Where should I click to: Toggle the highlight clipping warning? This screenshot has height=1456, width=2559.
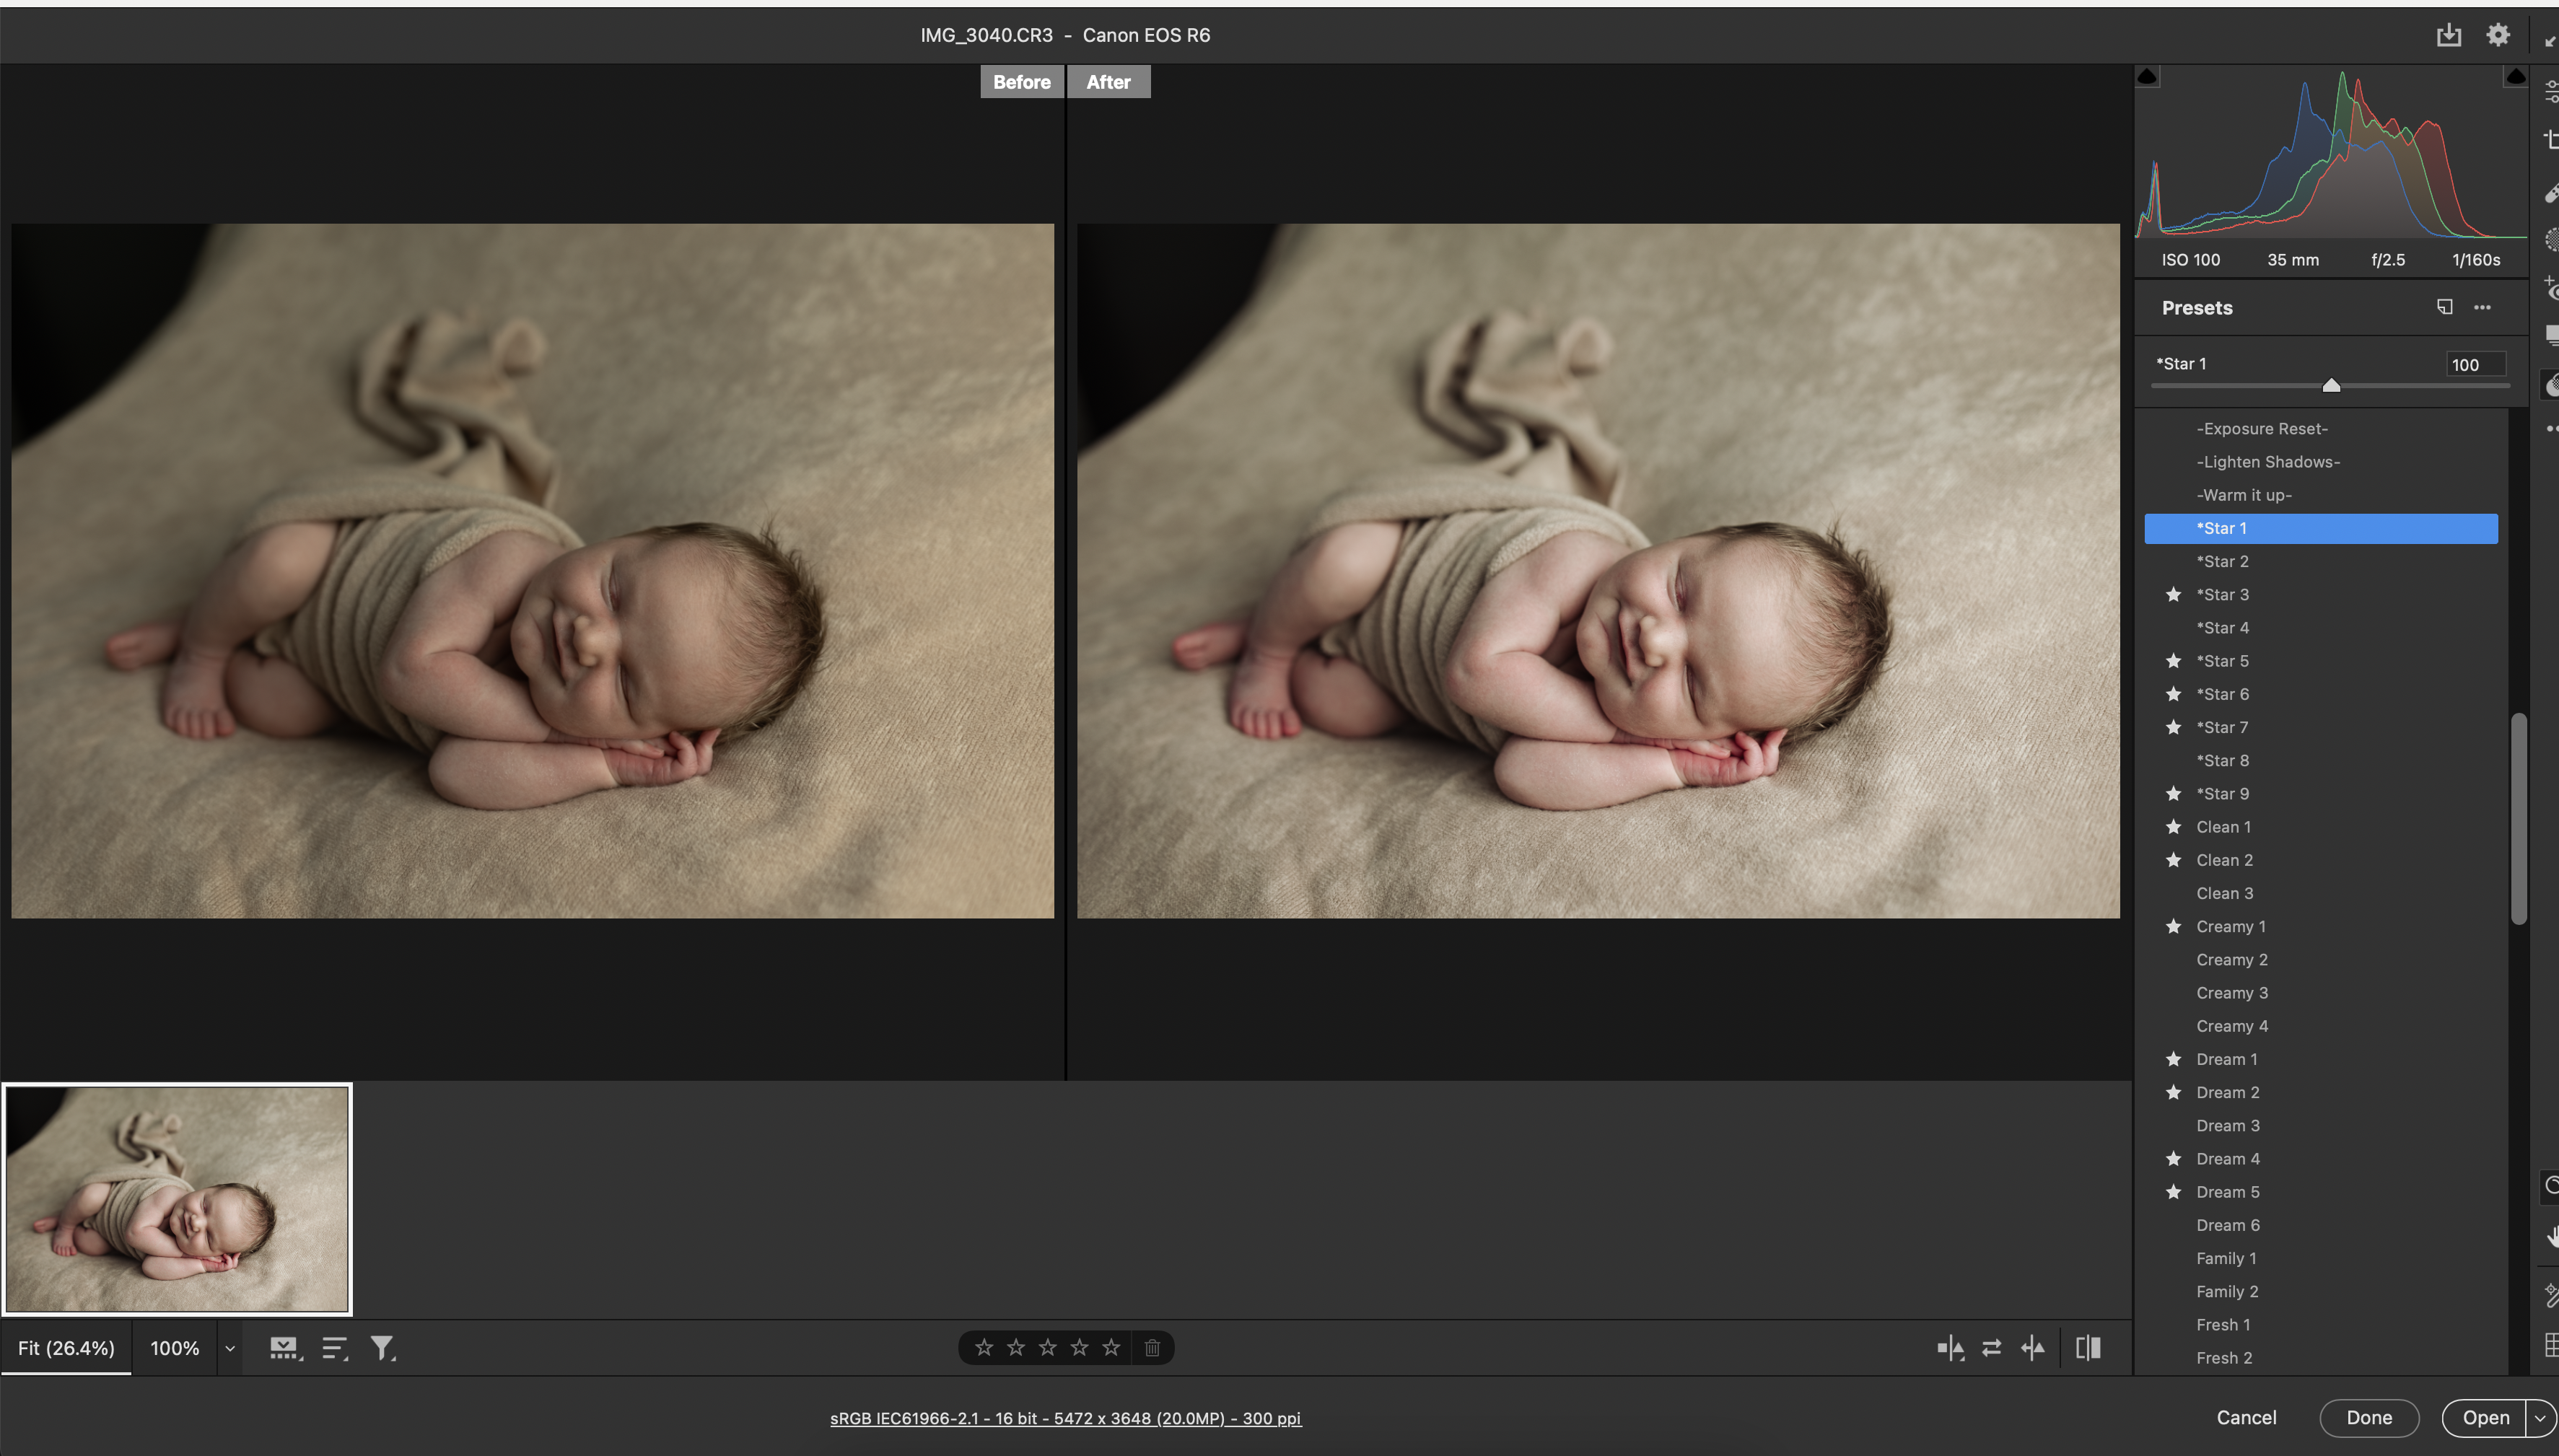2515,77
